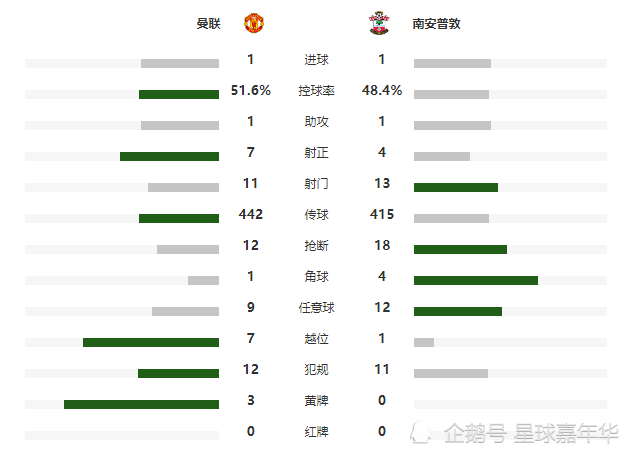Click Manchester United's green 越位 offside bar
633x455 pixels.
(151, 342)
